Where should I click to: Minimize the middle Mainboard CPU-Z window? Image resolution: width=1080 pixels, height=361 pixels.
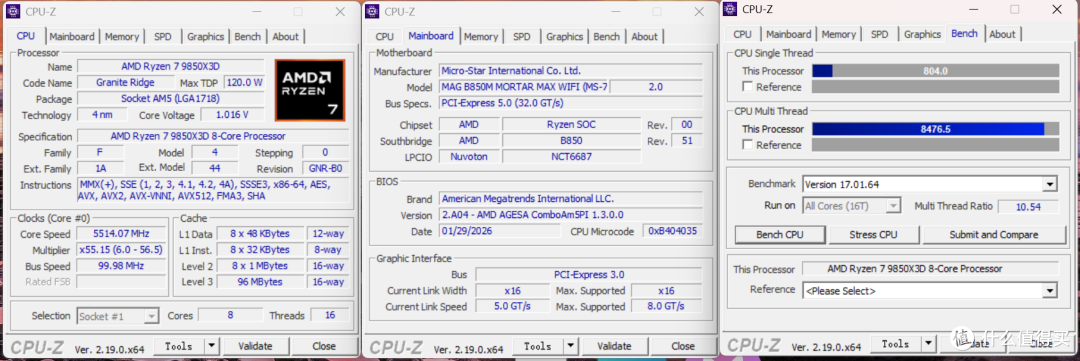pos(616,12)
